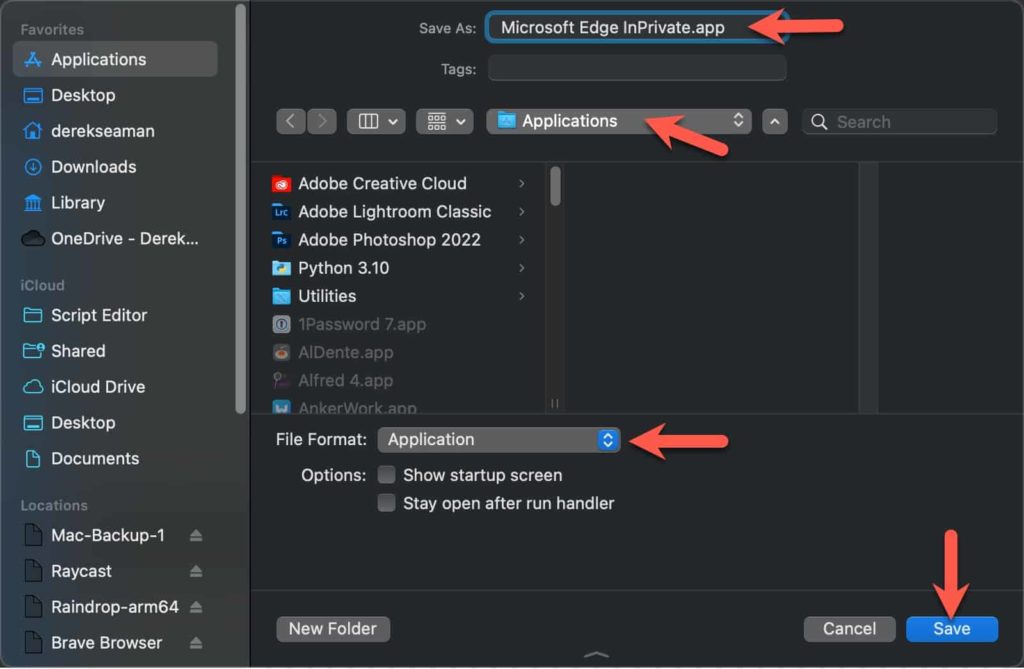Enable Show startup screen checkbox
The height and width of the screenshot is (669, 1024).
click(x=387, y=475)
